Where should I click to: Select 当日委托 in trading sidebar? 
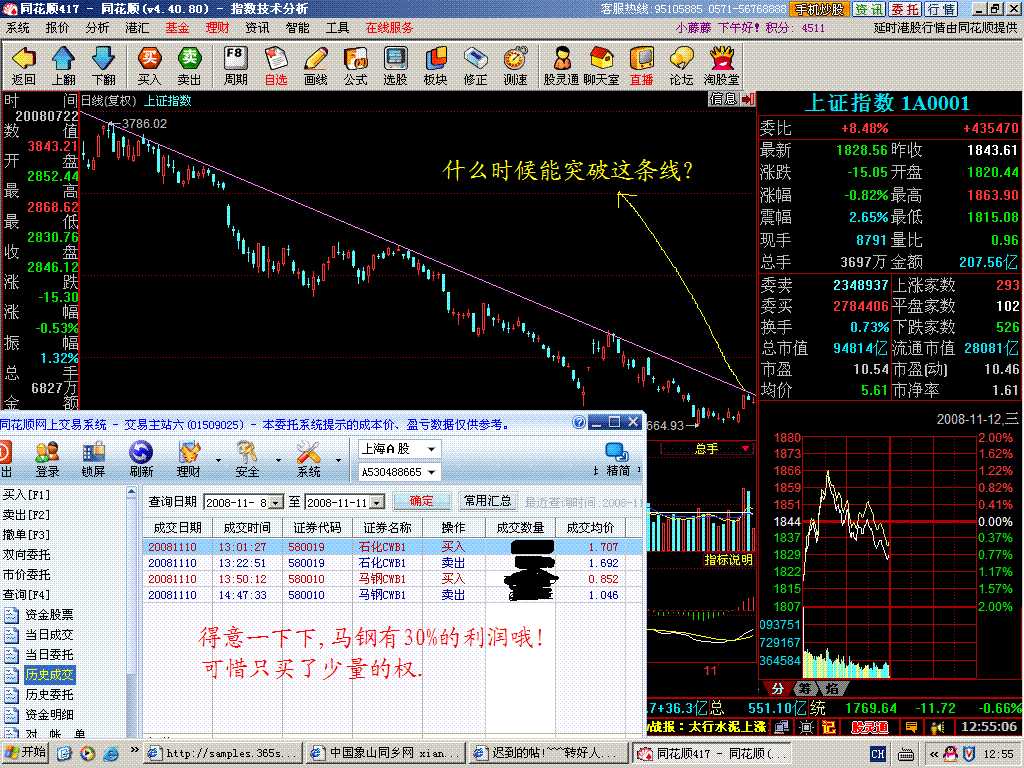[x=49, y=654]
